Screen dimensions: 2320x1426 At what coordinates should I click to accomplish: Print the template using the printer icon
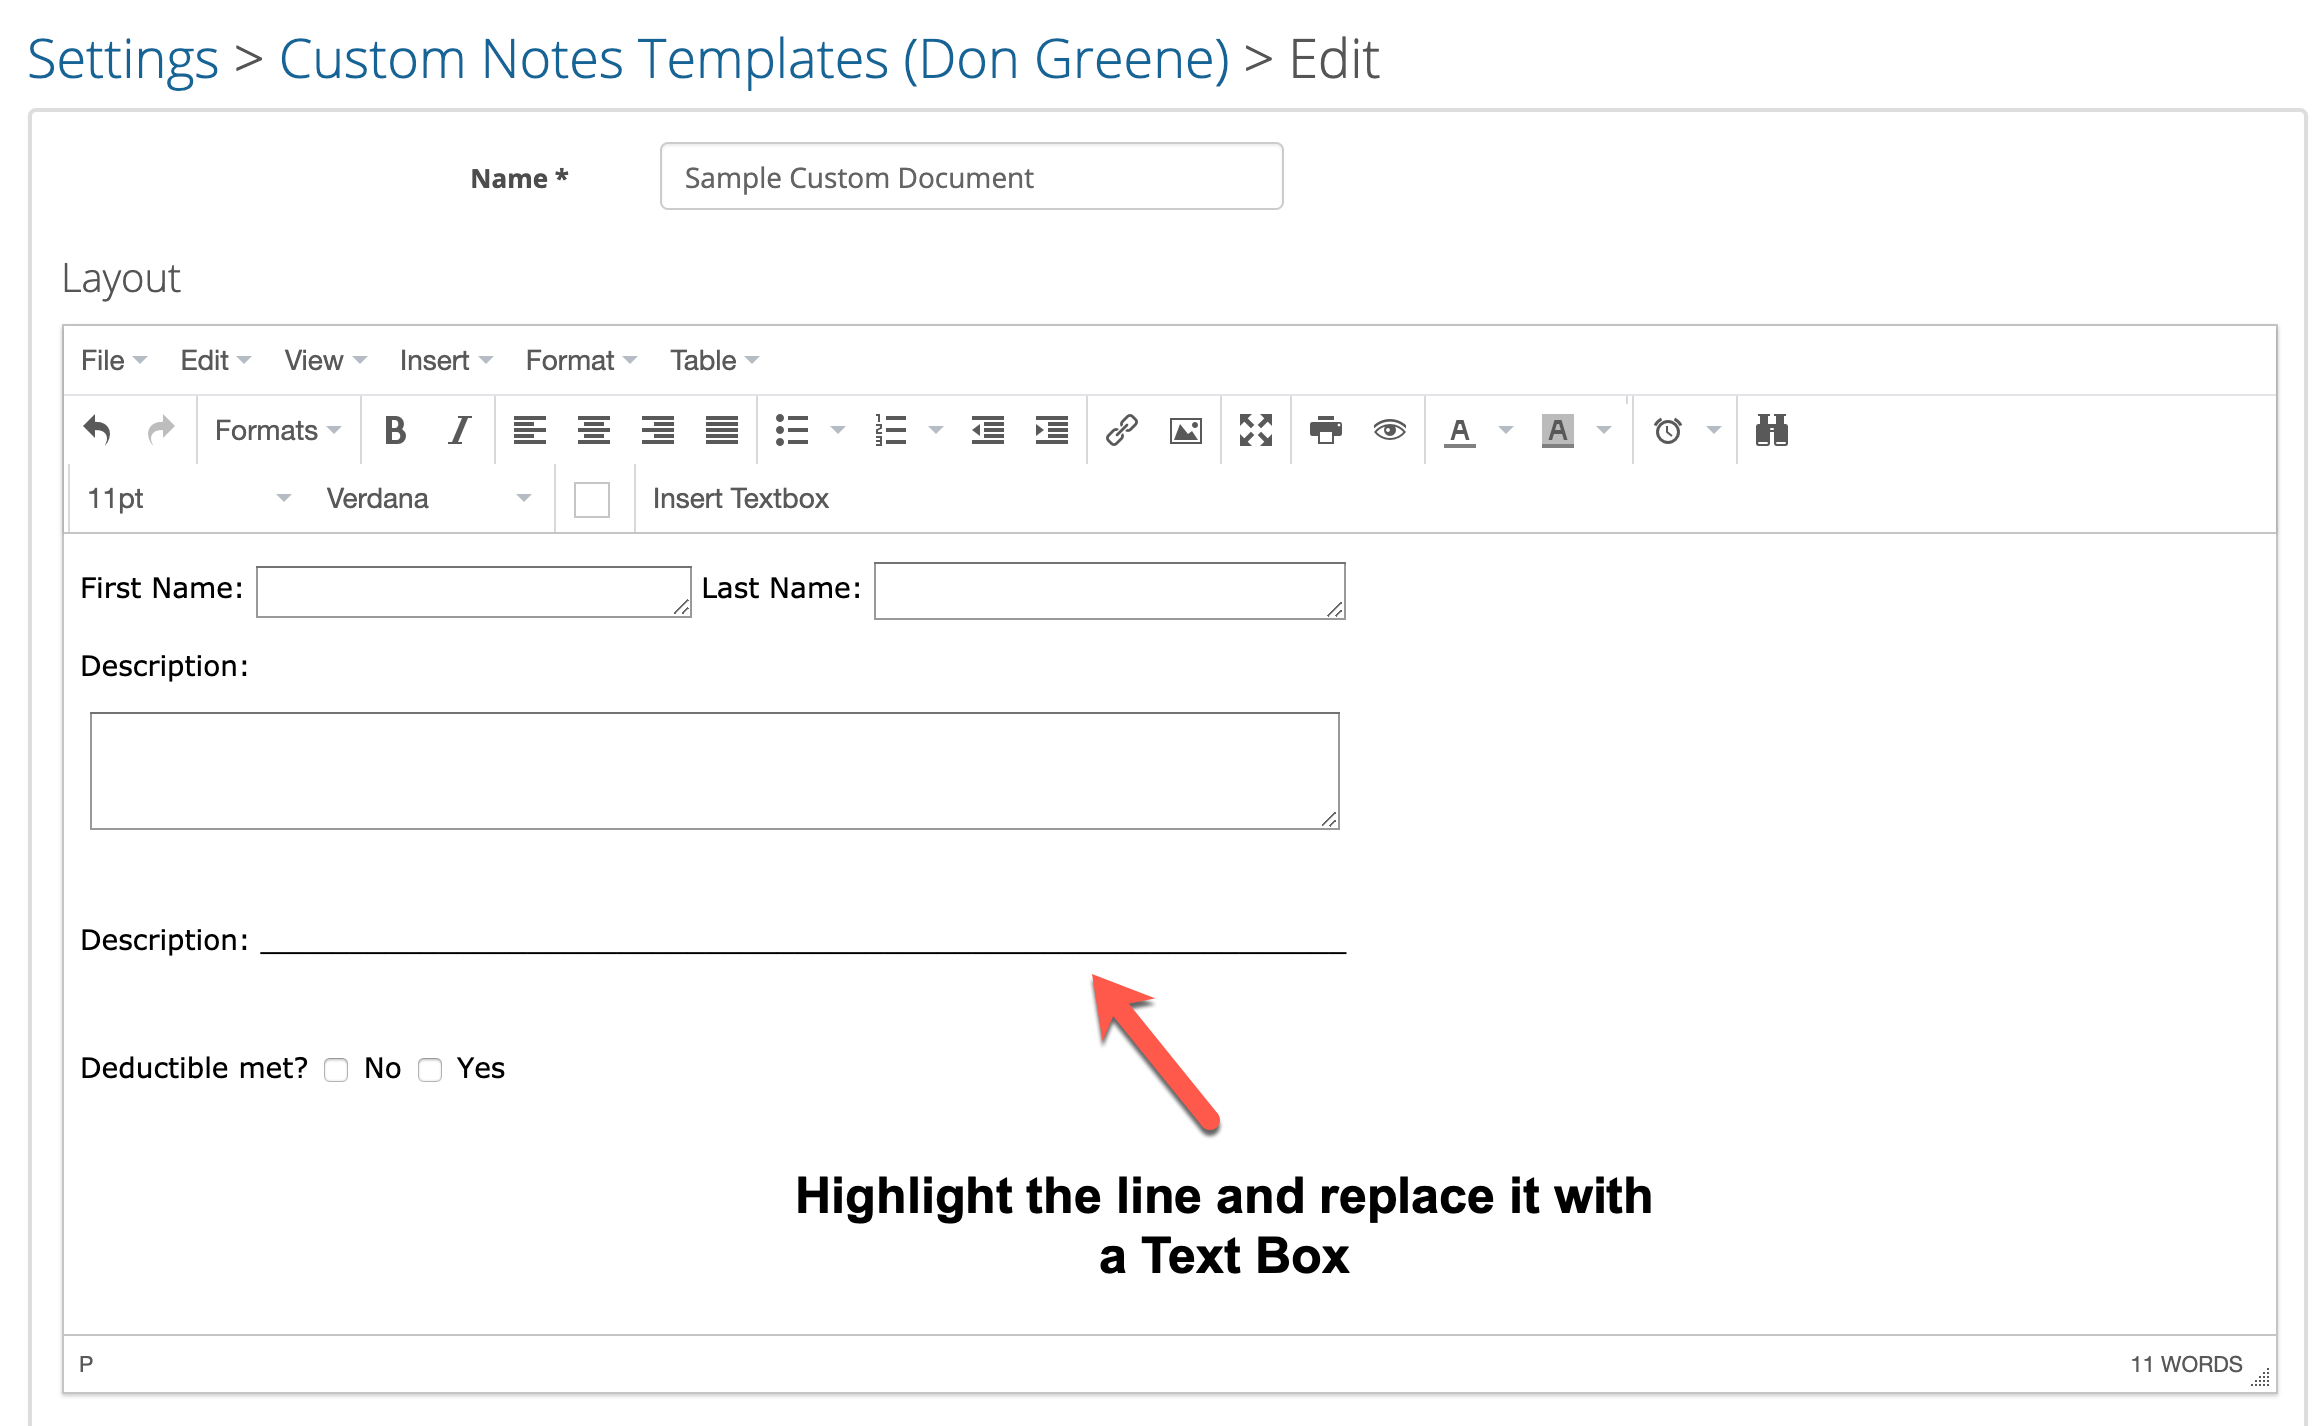[x=1325, y=430]
